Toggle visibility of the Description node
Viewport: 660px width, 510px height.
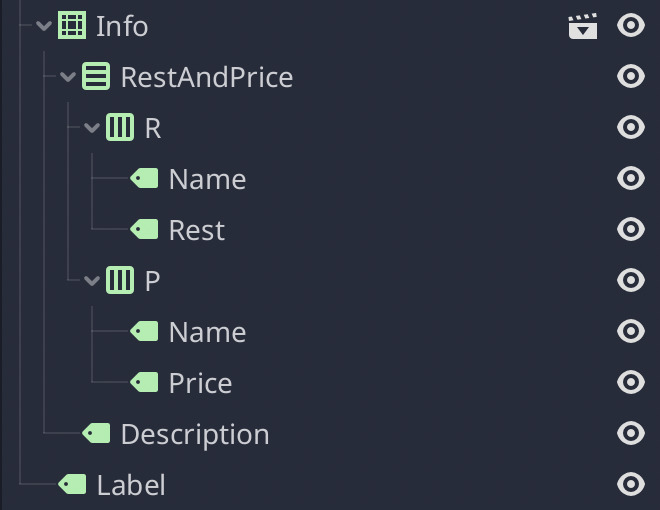click(x=631, y=433)
